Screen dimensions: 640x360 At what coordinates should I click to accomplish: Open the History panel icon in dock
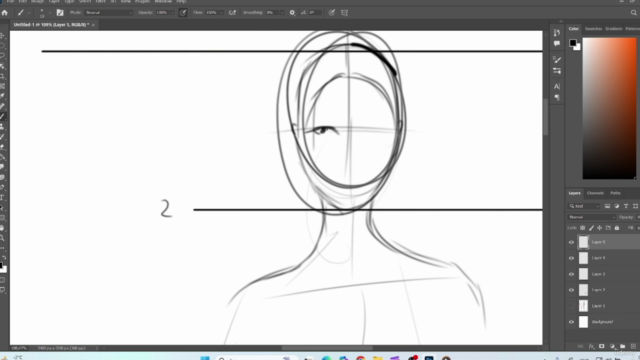tap(557, 33)
